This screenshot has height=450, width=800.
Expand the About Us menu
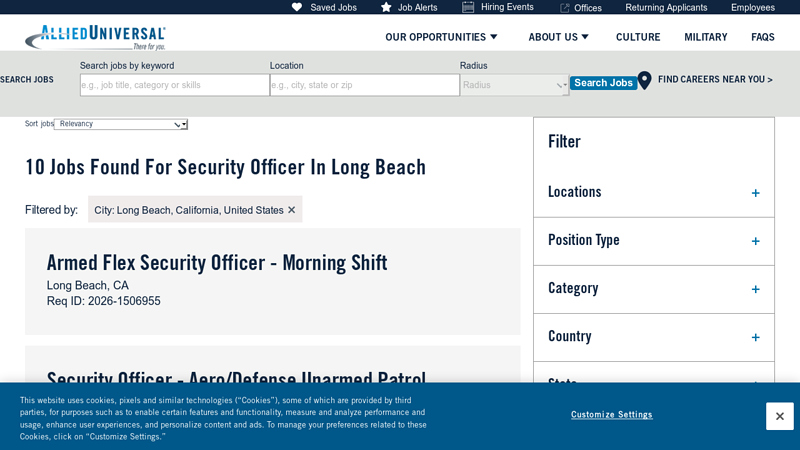558,37
